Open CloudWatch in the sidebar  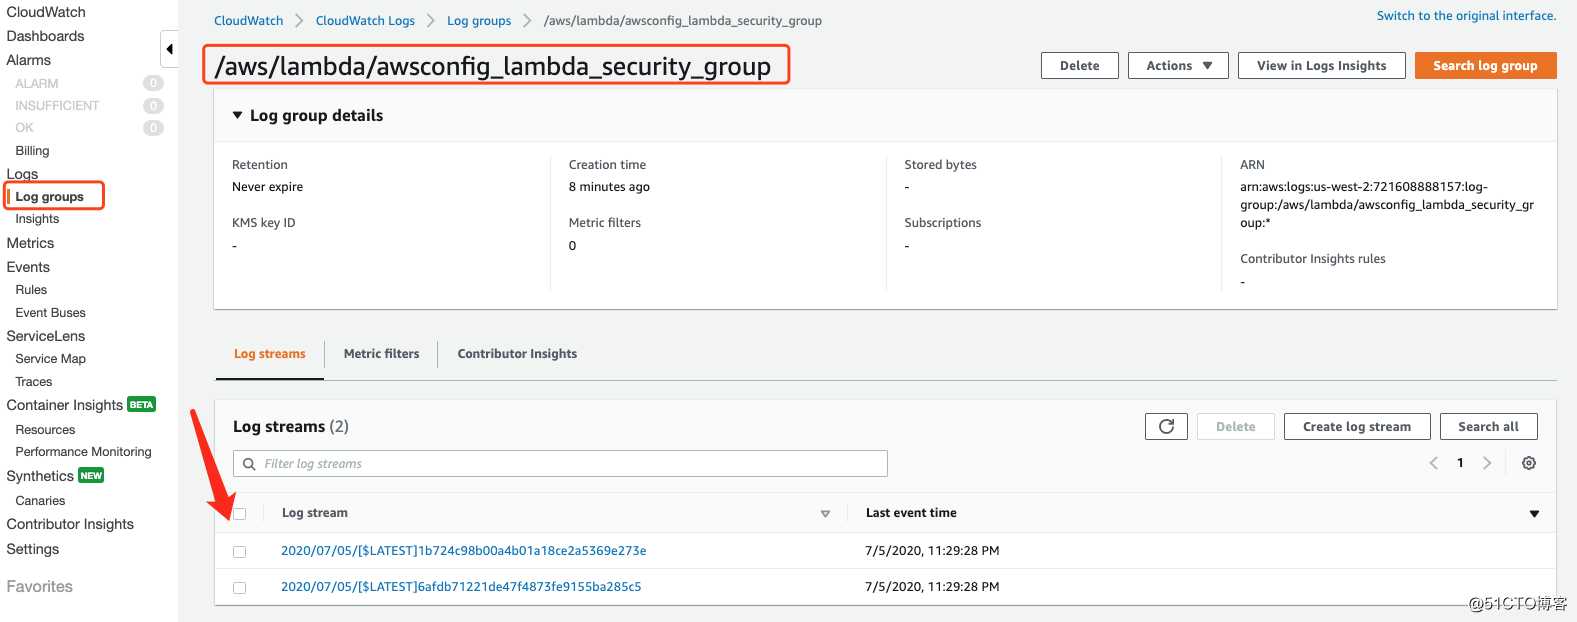coord(46,12)
